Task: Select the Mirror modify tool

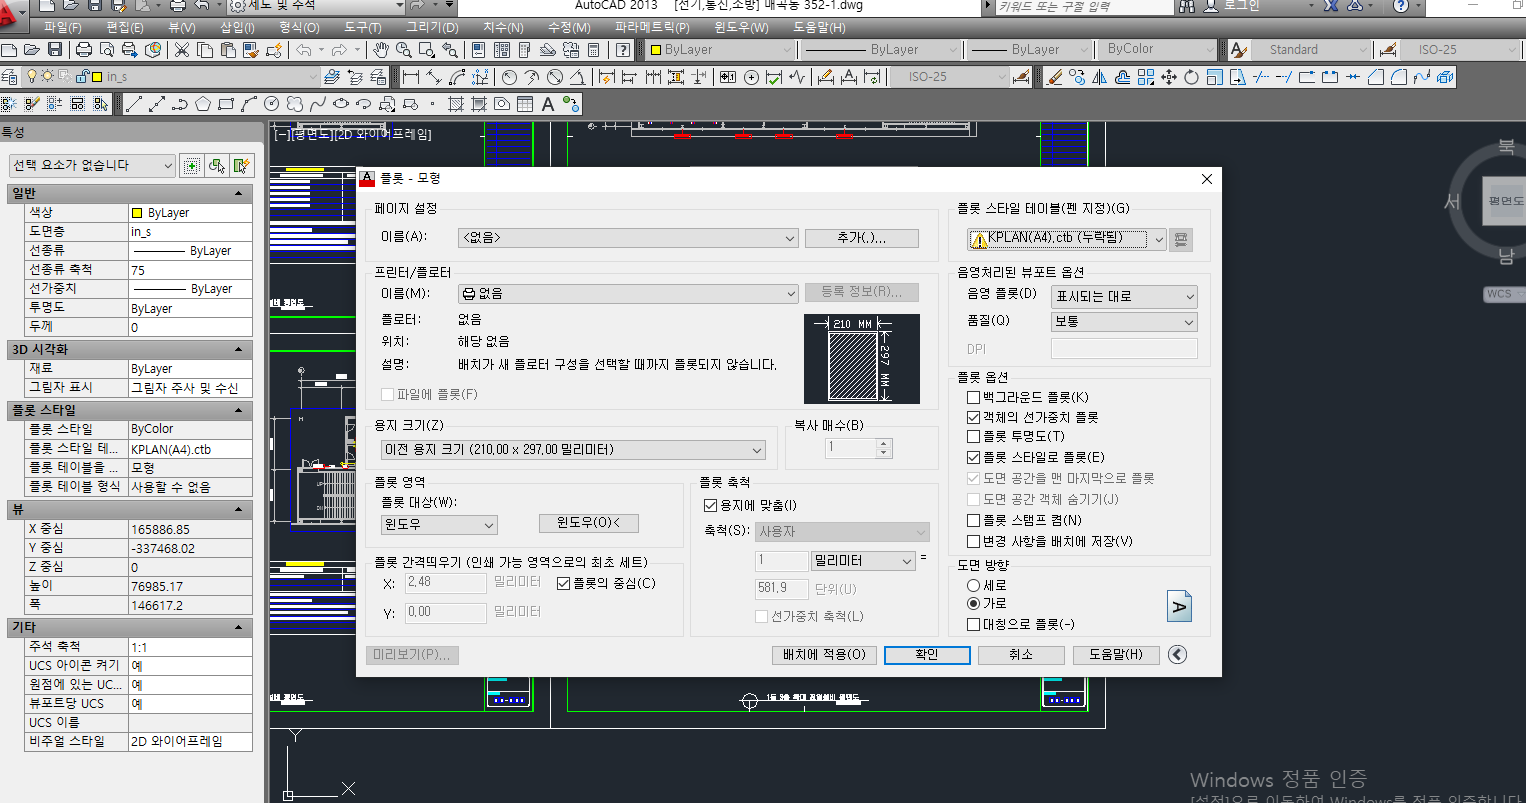Action: 1100,77
